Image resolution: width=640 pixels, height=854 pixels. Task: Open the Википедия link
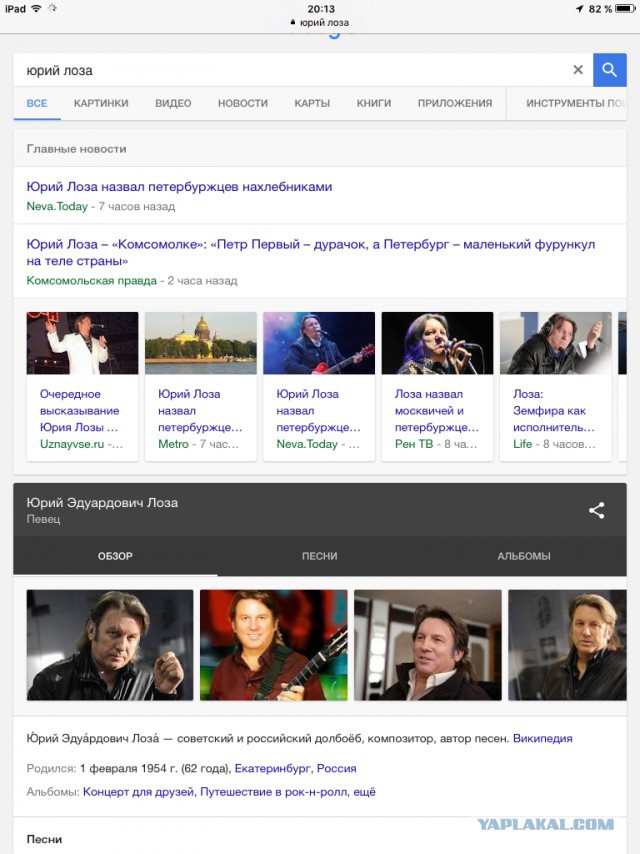coord(543,739)
